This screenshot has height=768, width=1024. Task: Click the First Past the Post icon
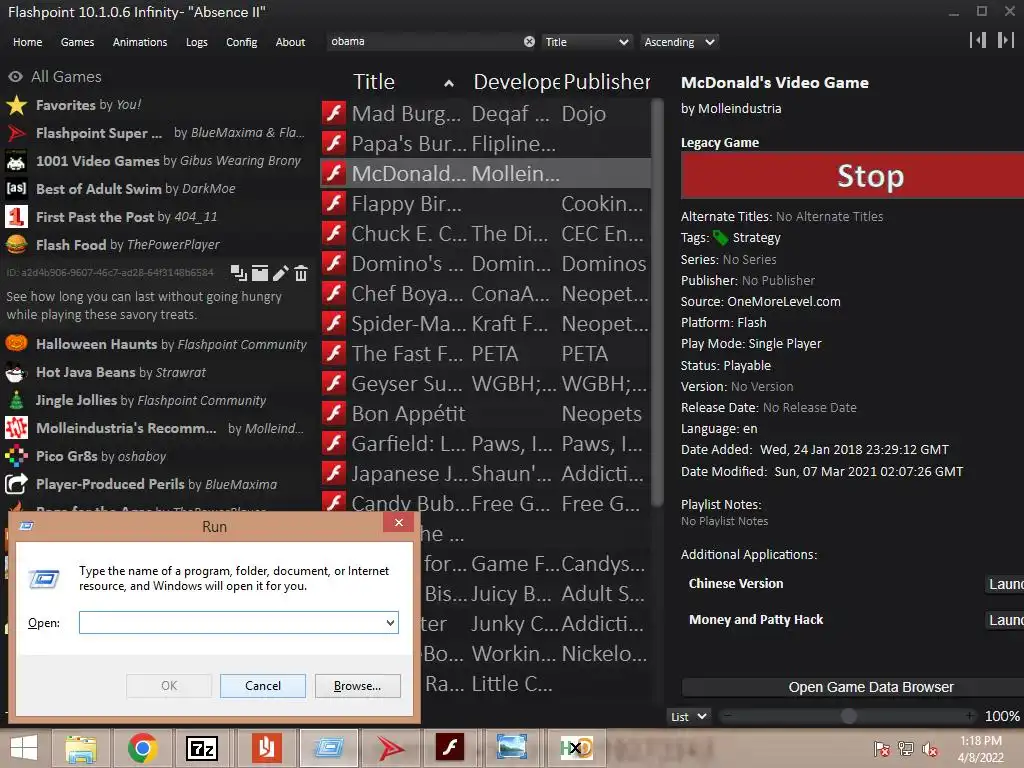[16, 217]
